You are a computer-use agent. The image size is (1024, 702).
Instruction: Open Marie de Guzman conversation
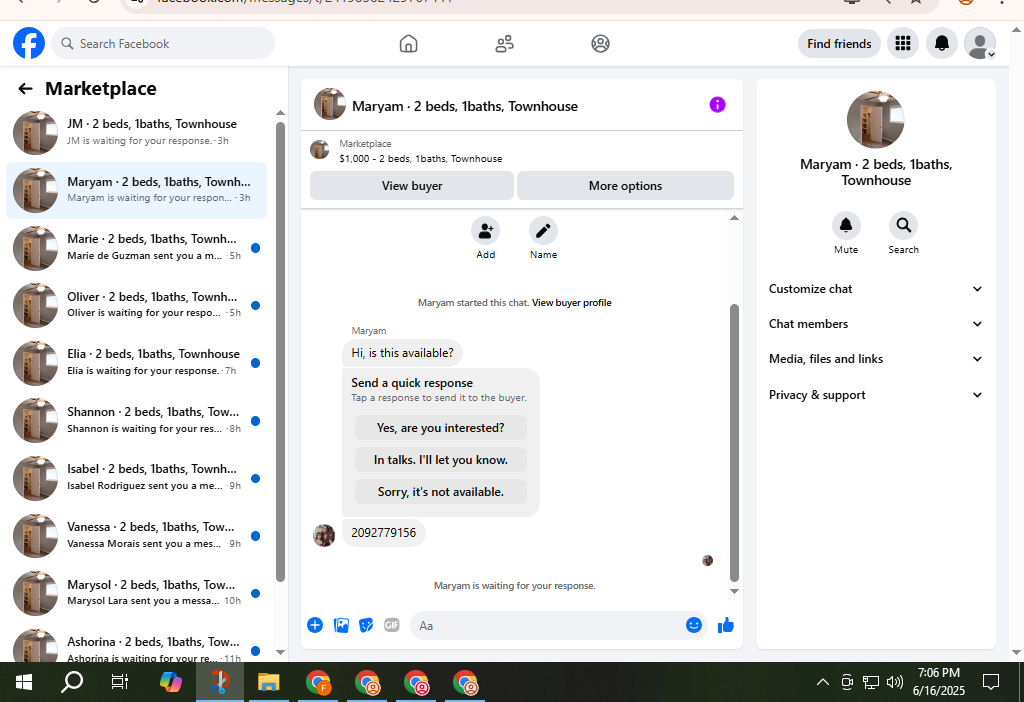pos(136,247)
